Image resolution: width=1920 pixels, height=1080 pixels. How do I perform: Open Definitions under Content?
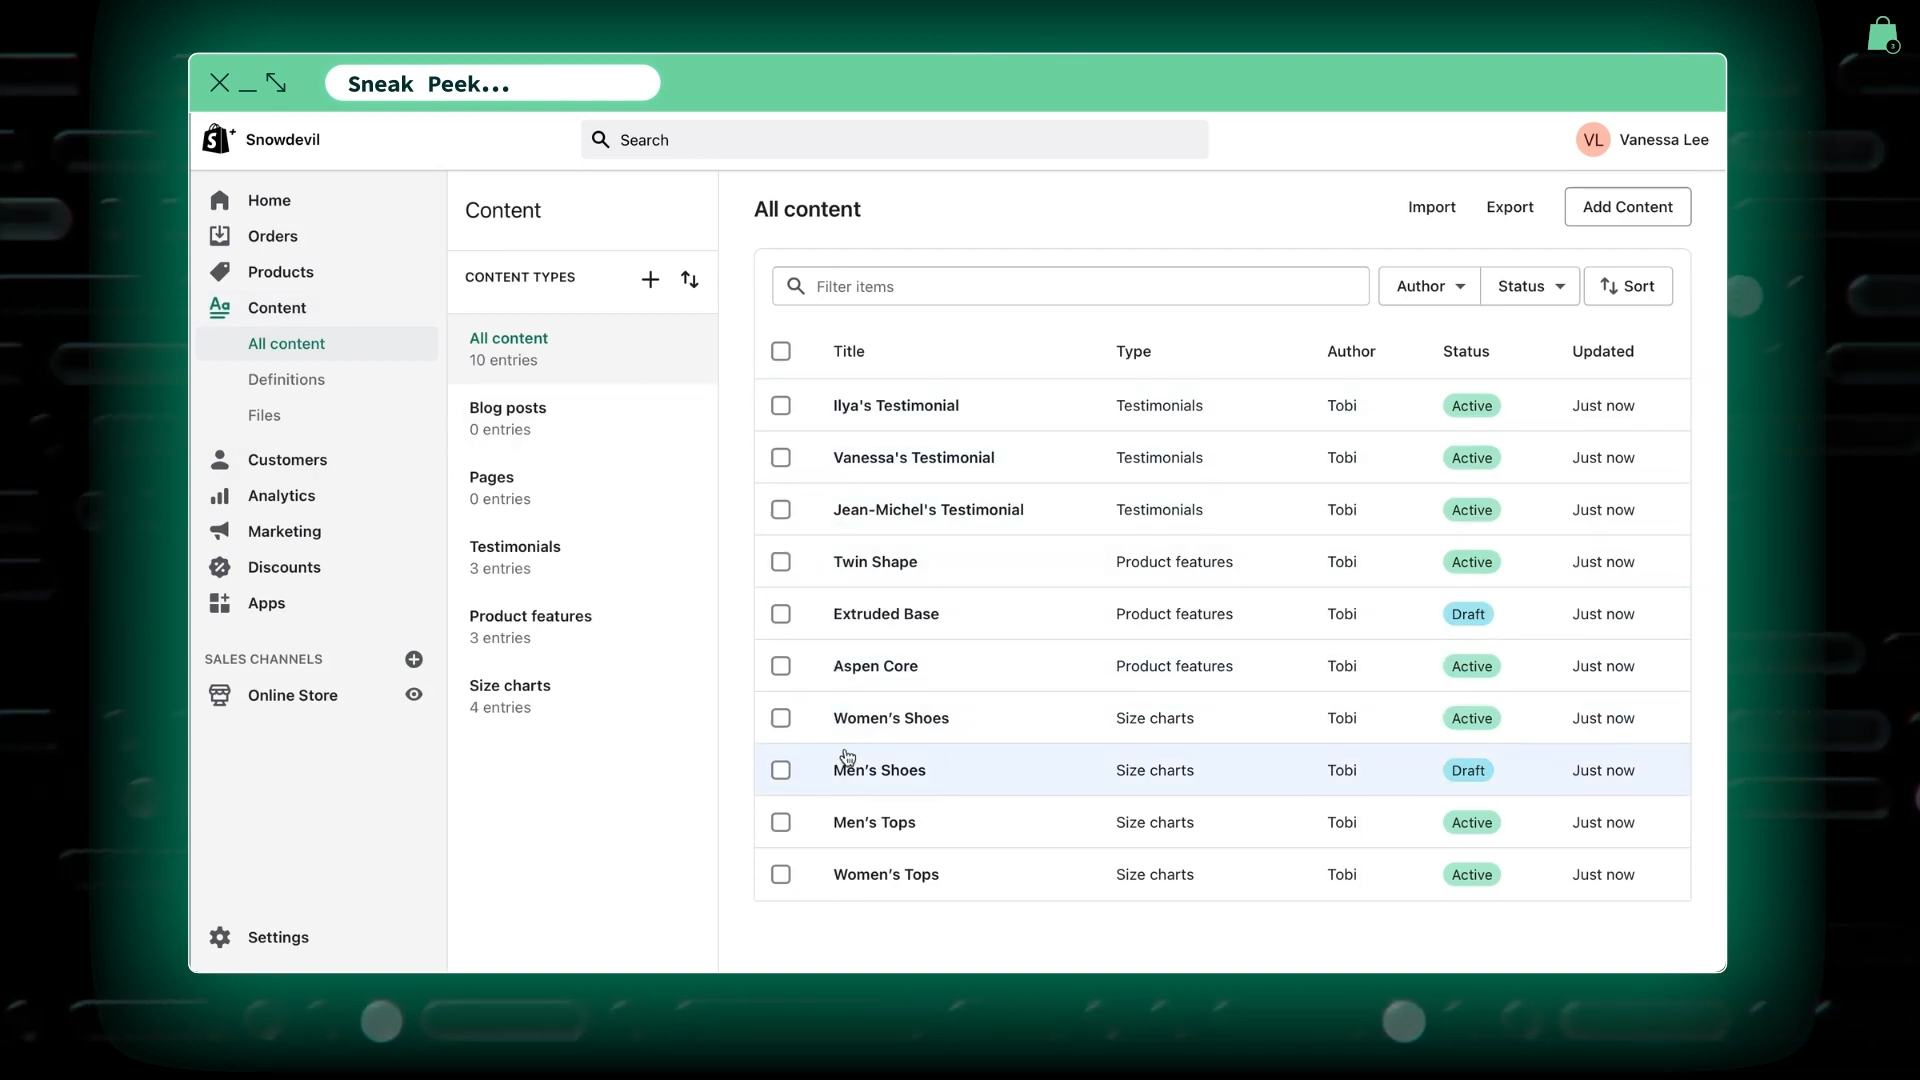click(286, 380)
